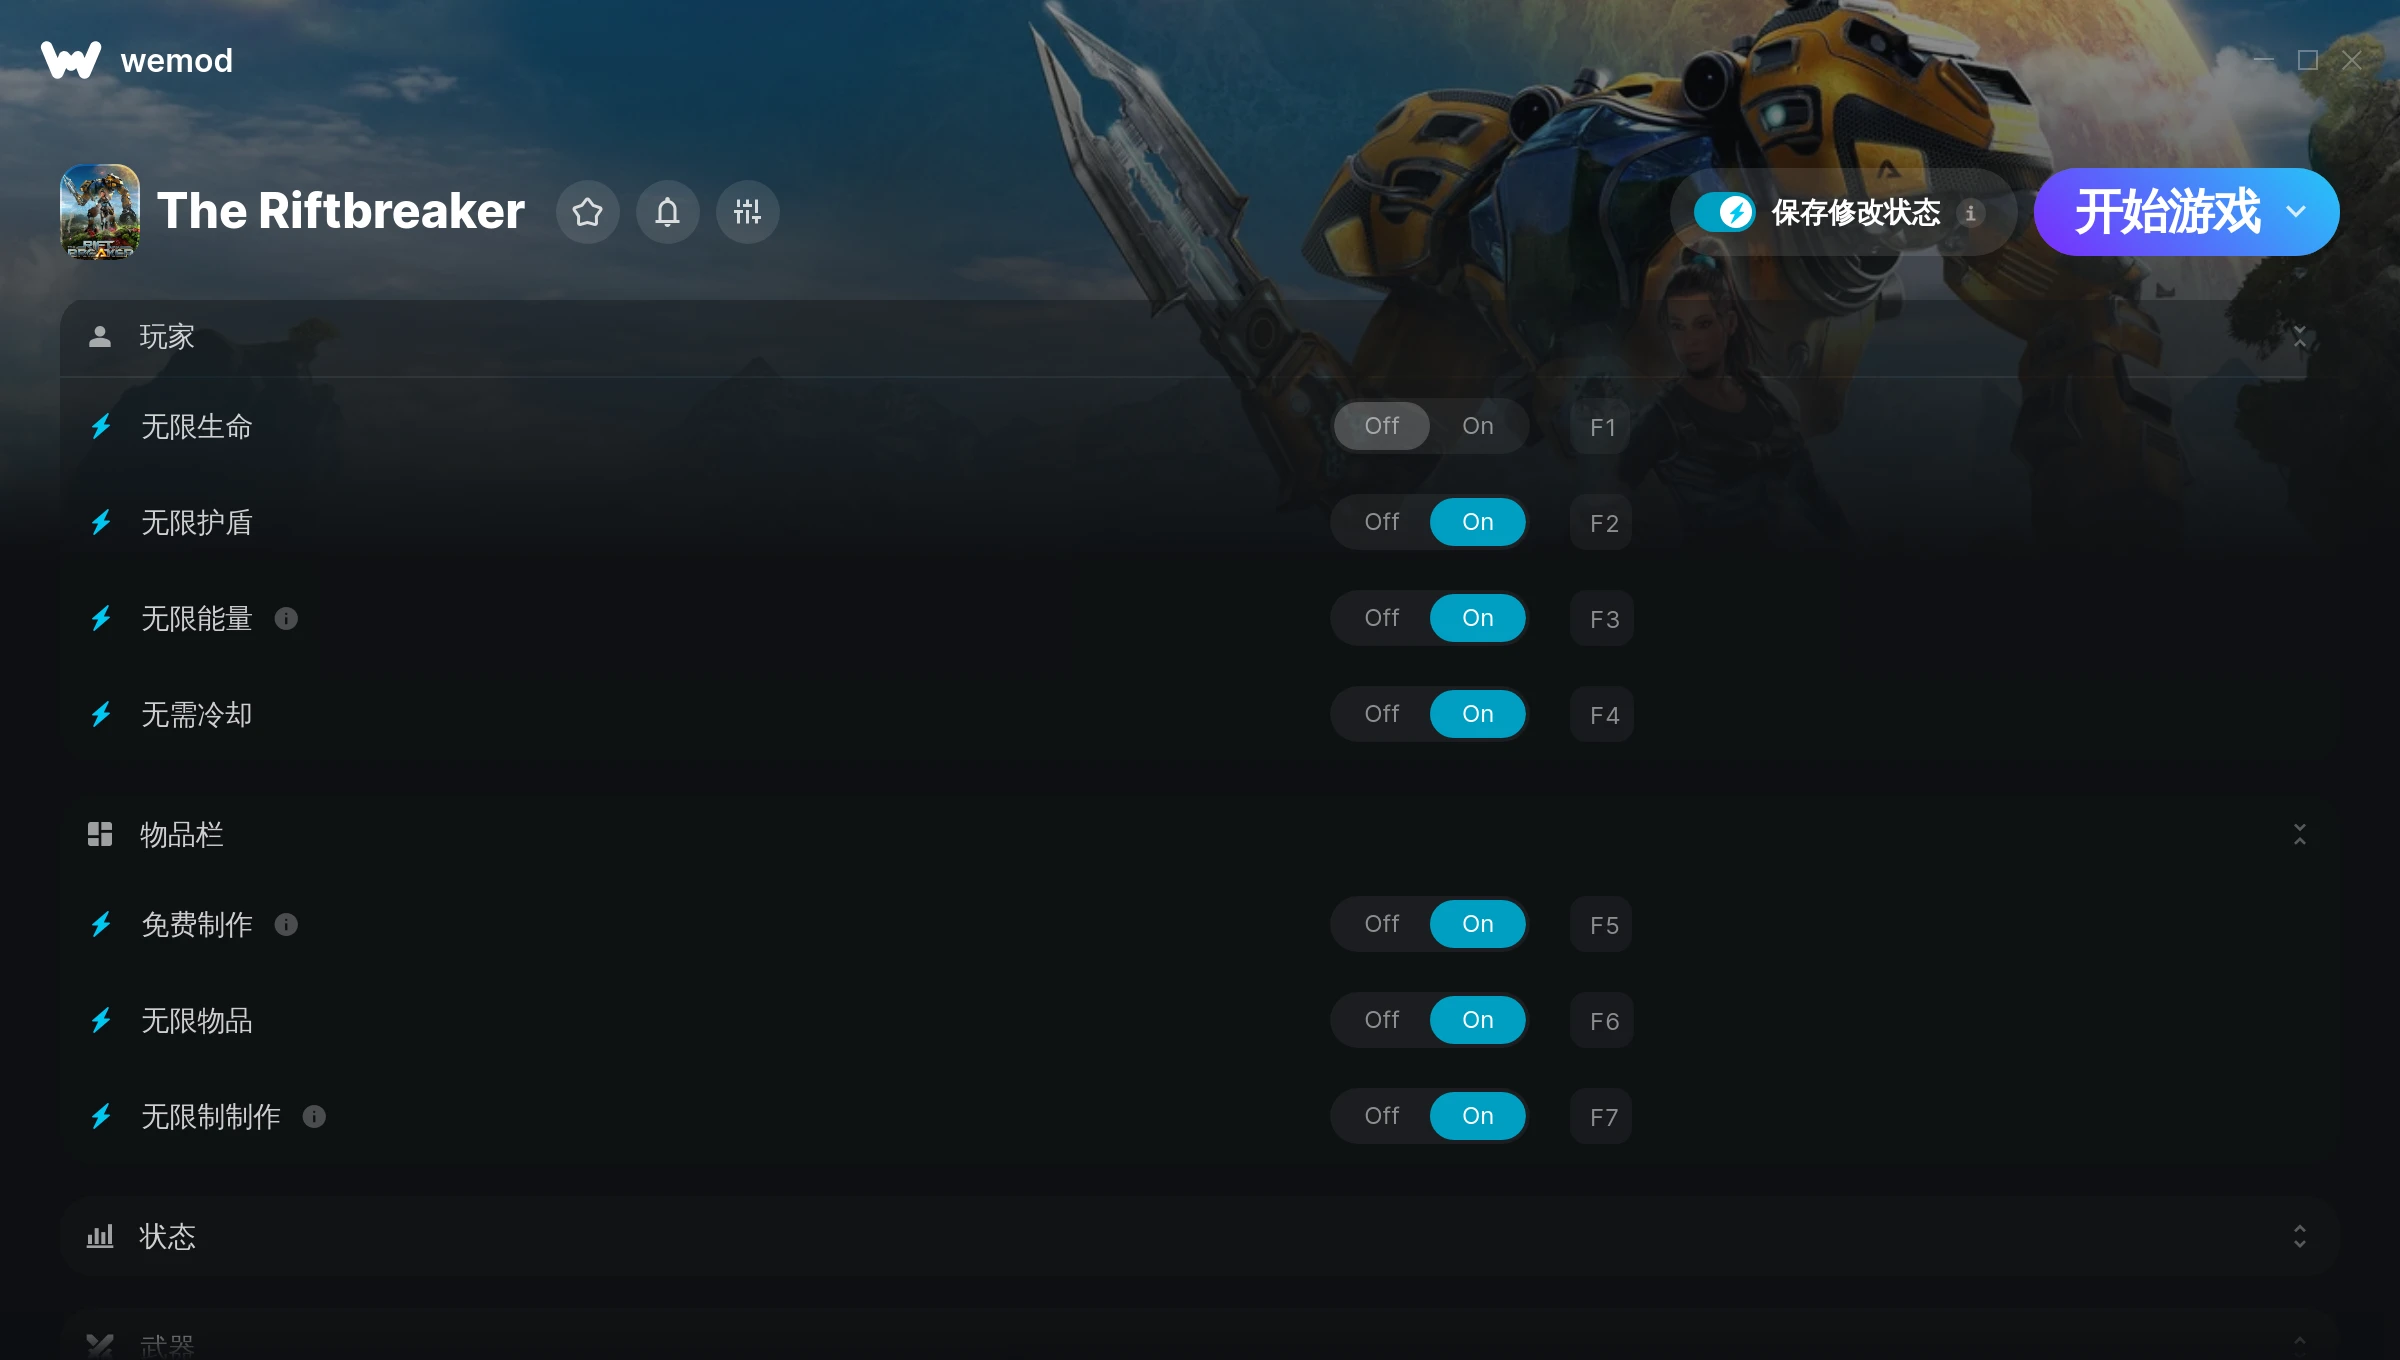
Task: Turn off 无限护盾 cheat
Action: 1381,522
